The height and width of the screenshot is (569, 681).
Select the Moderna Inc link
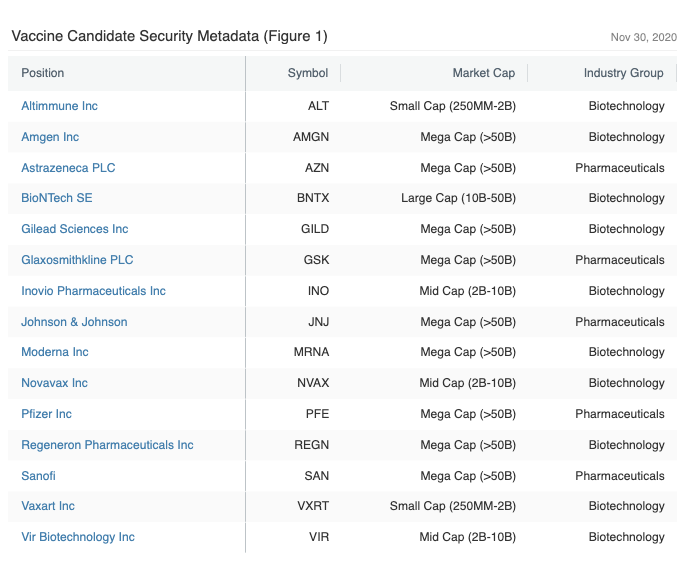point(55,352)
